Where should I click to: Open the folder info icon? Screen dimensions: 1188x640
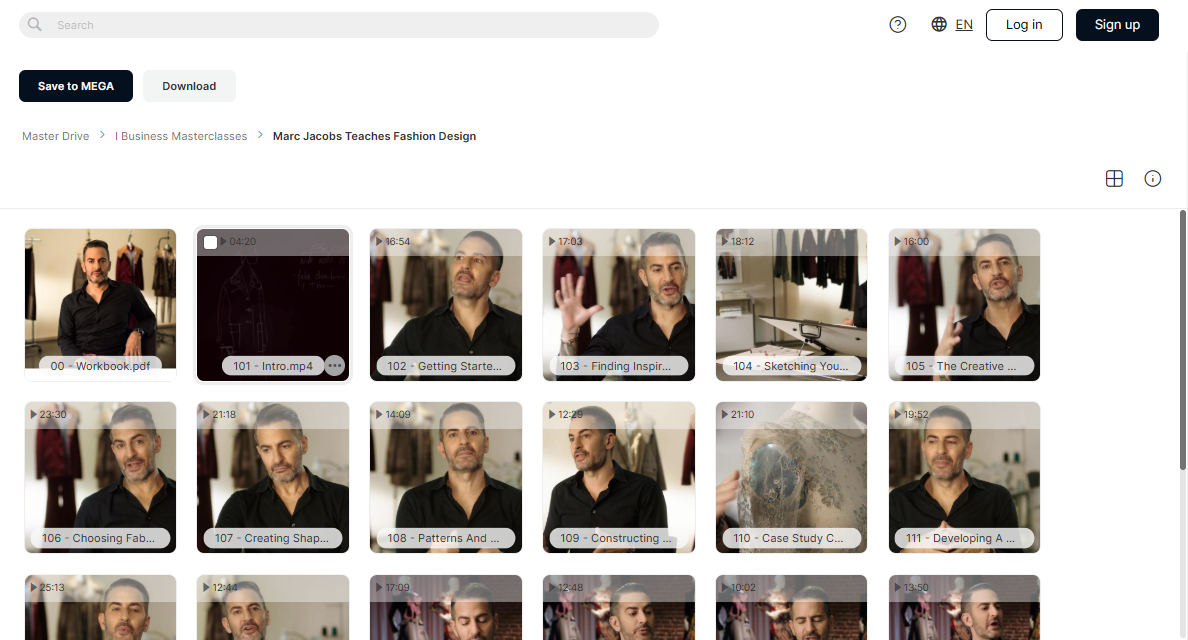(1152, 179)
